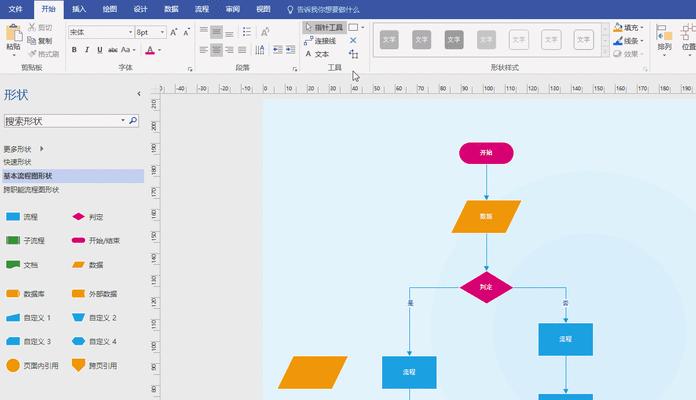Select the 判定 diamond stencil shape
Image resolution: width=696 pixels, height=400 pixels.
(79, 217)
